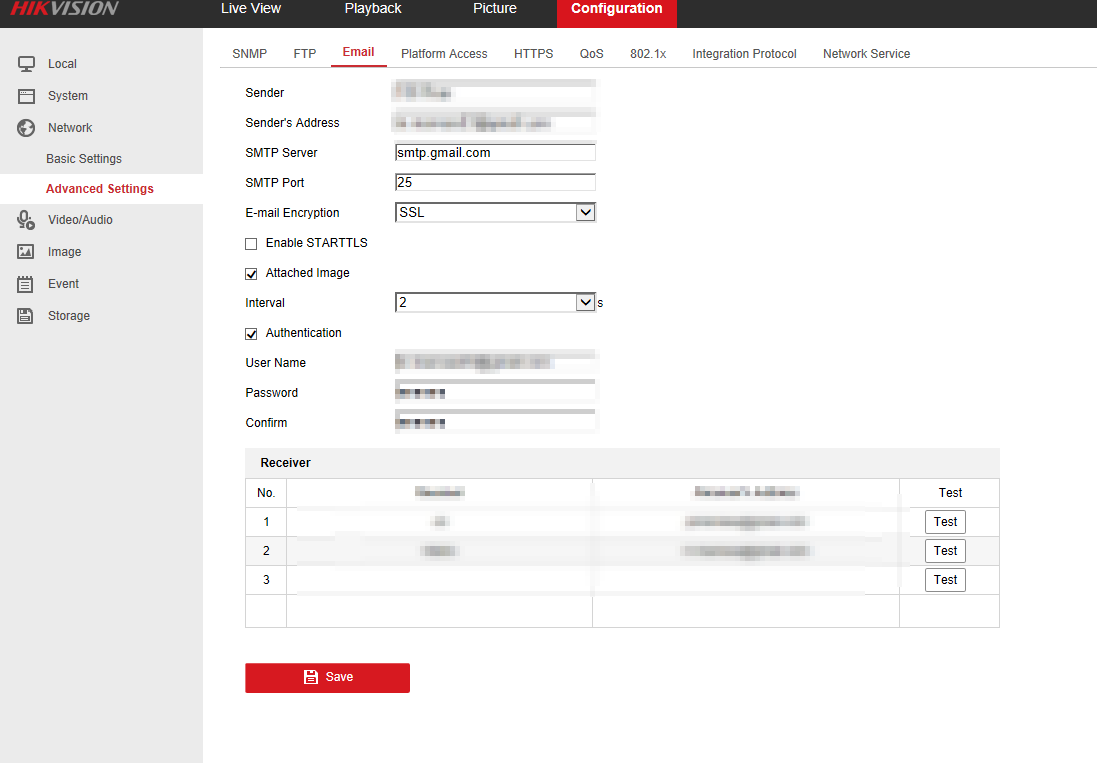Screen dimensions: 1097x763
Task: Test the first receiver's email
Action: tap(945, 522)
